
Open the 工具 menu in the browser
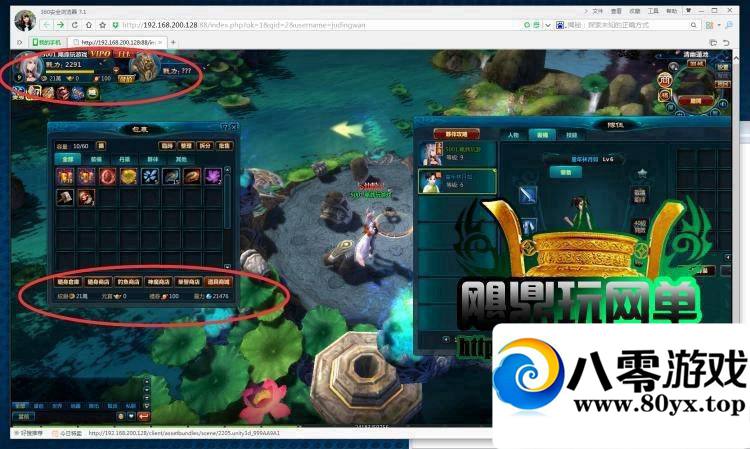(653, 11)
